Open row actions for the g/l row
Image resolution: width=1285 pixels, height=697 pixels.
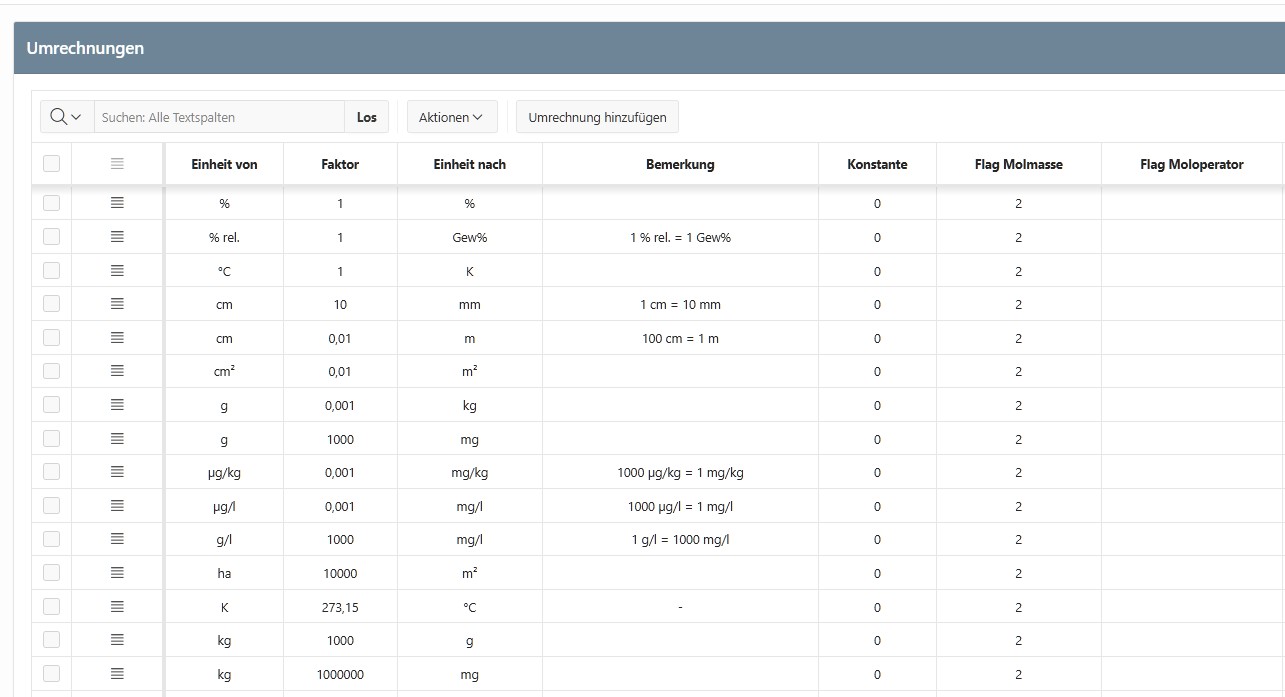[117, 539]
